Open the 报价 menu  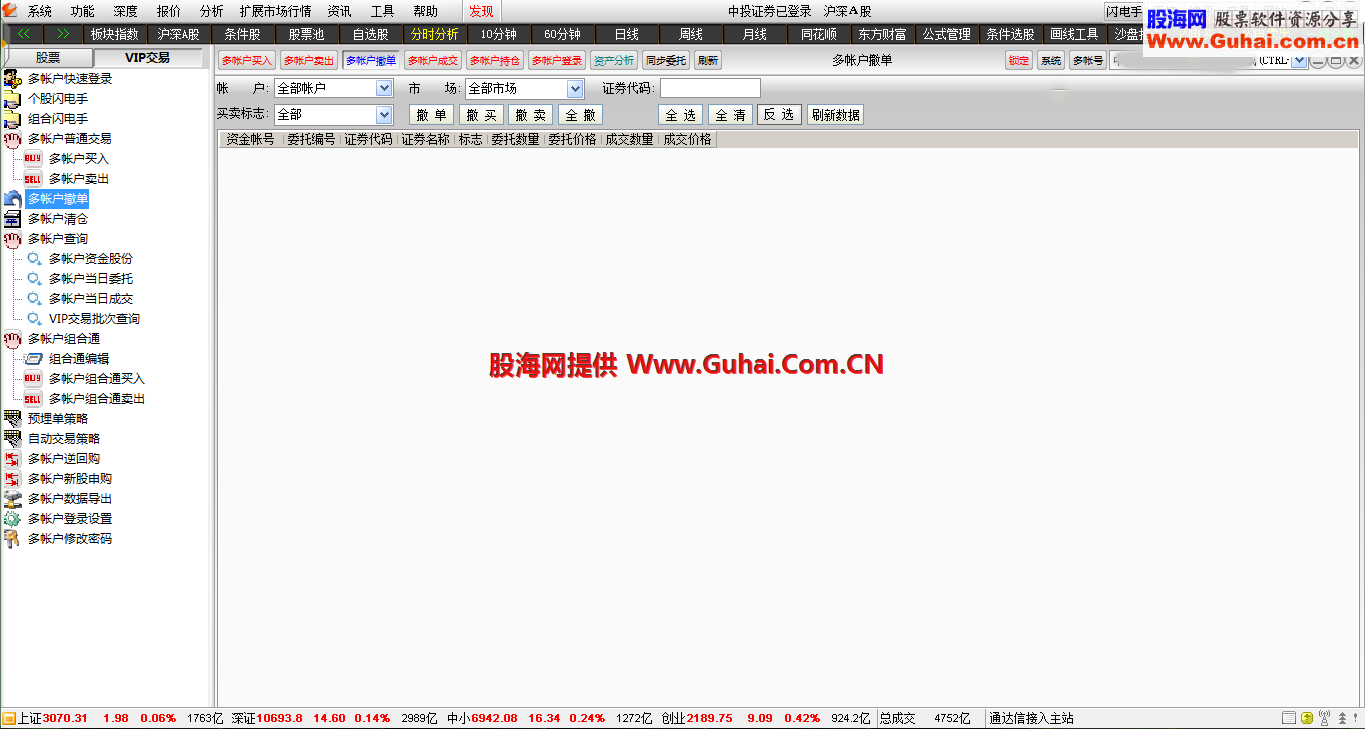pyautogui.click(x=169, y=12)
